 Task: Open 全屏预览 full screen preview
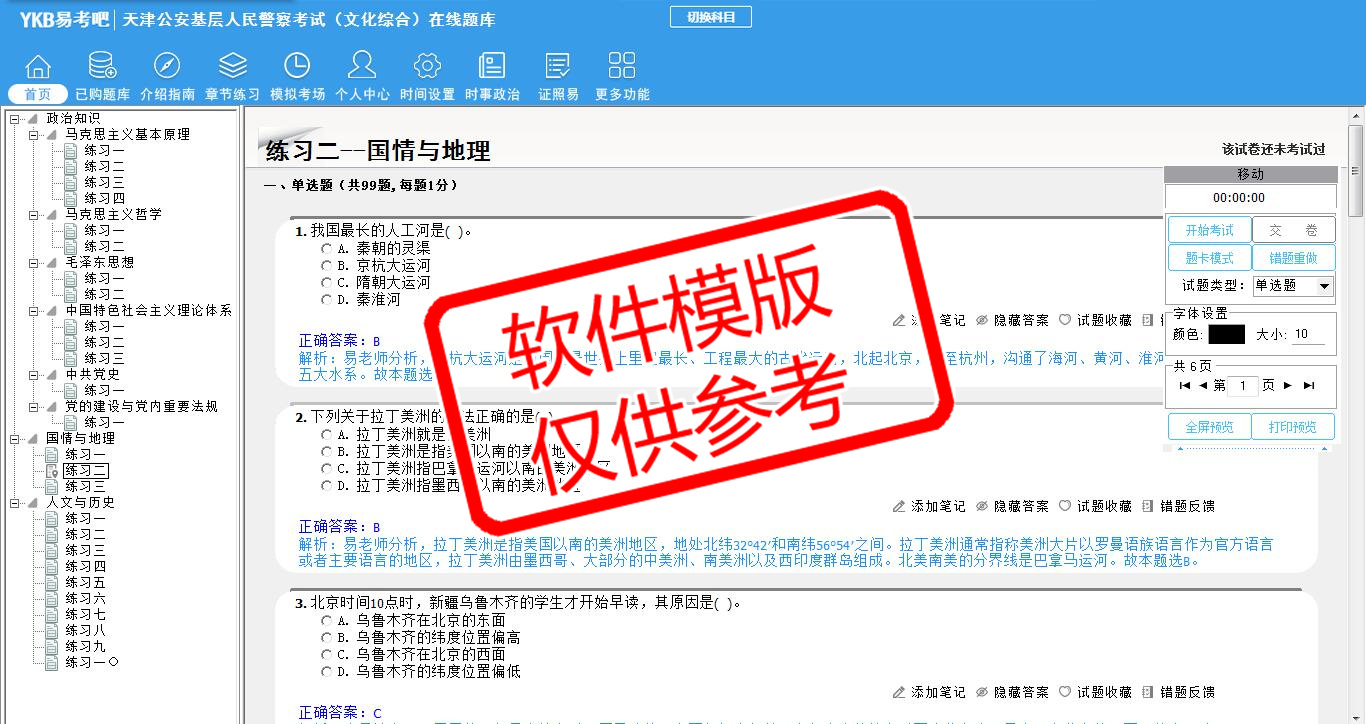point(1209,427)
